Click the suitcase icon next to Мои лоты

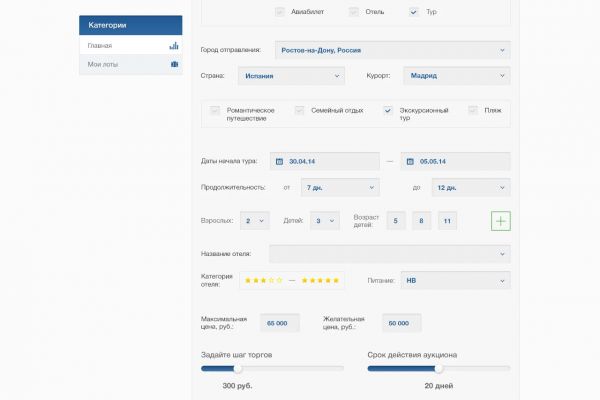pos(174,64)
